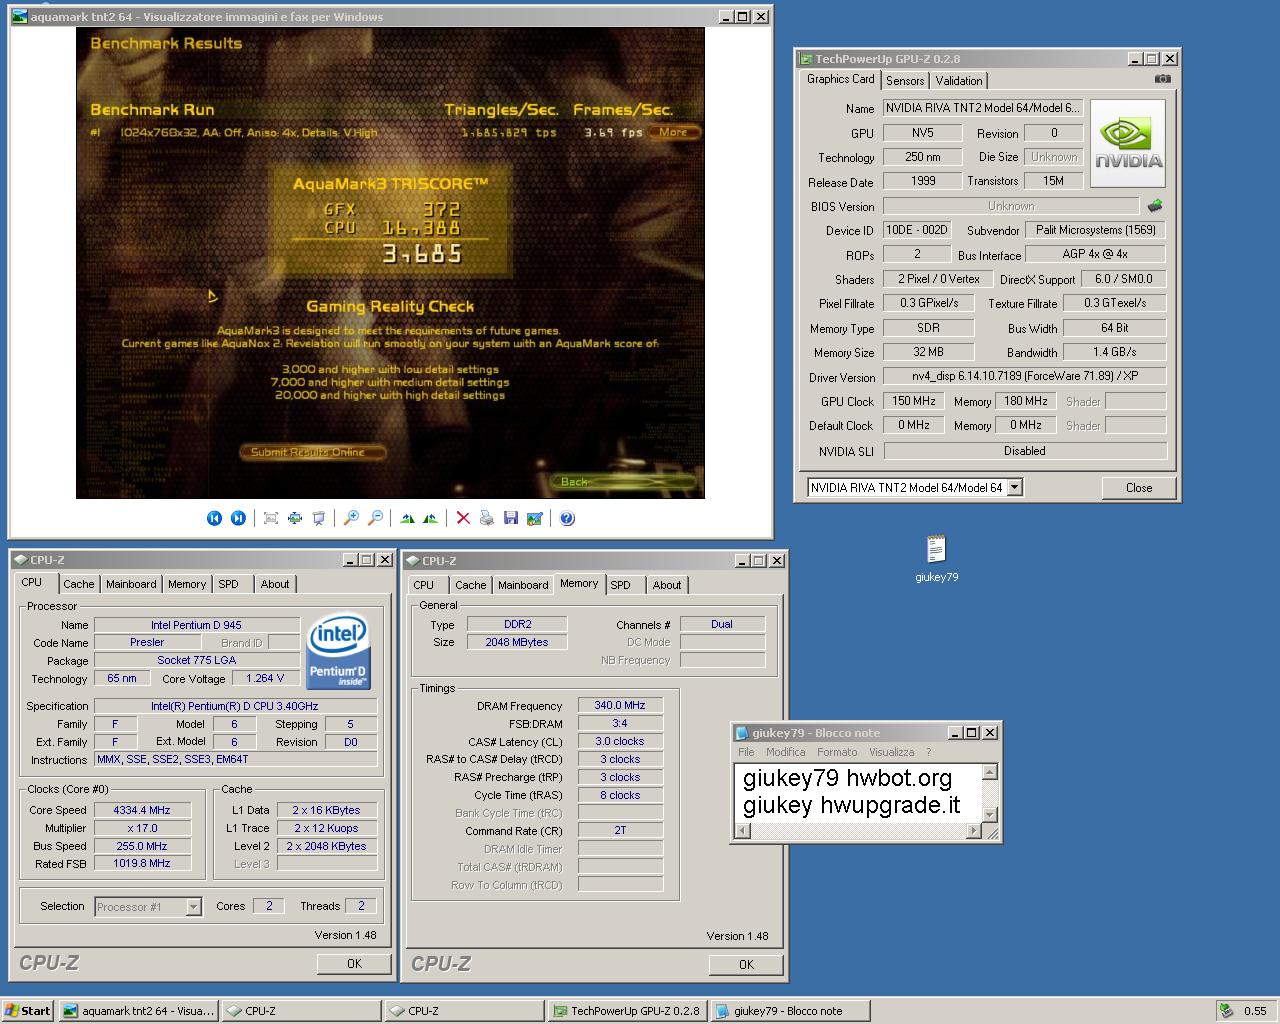Click DRAM Frequency value 340.0 MHz
This screenshot has width=1280, height=1024.
click(x=620, y=705)
